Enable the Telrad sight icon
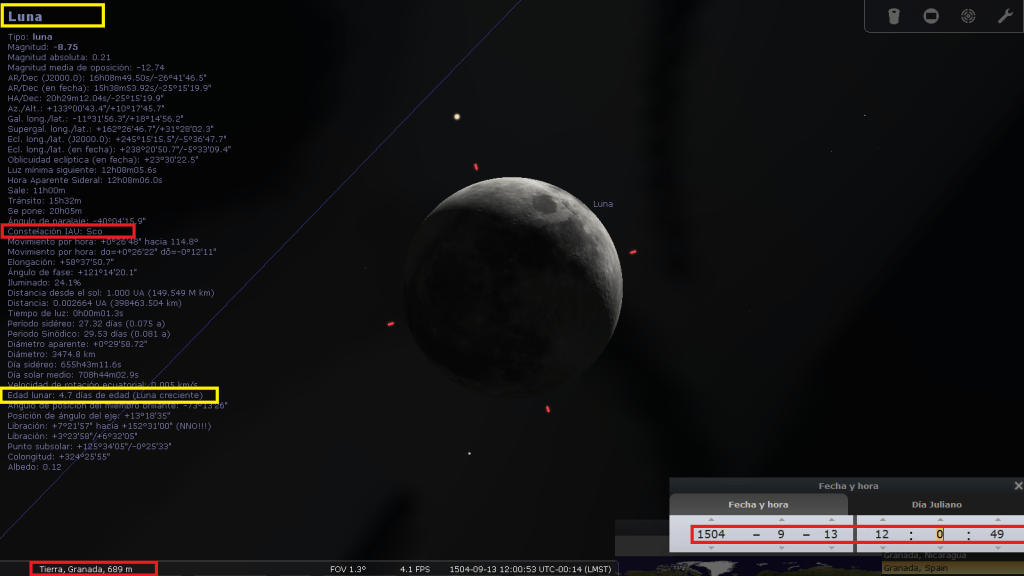 [x=968, y=16]
